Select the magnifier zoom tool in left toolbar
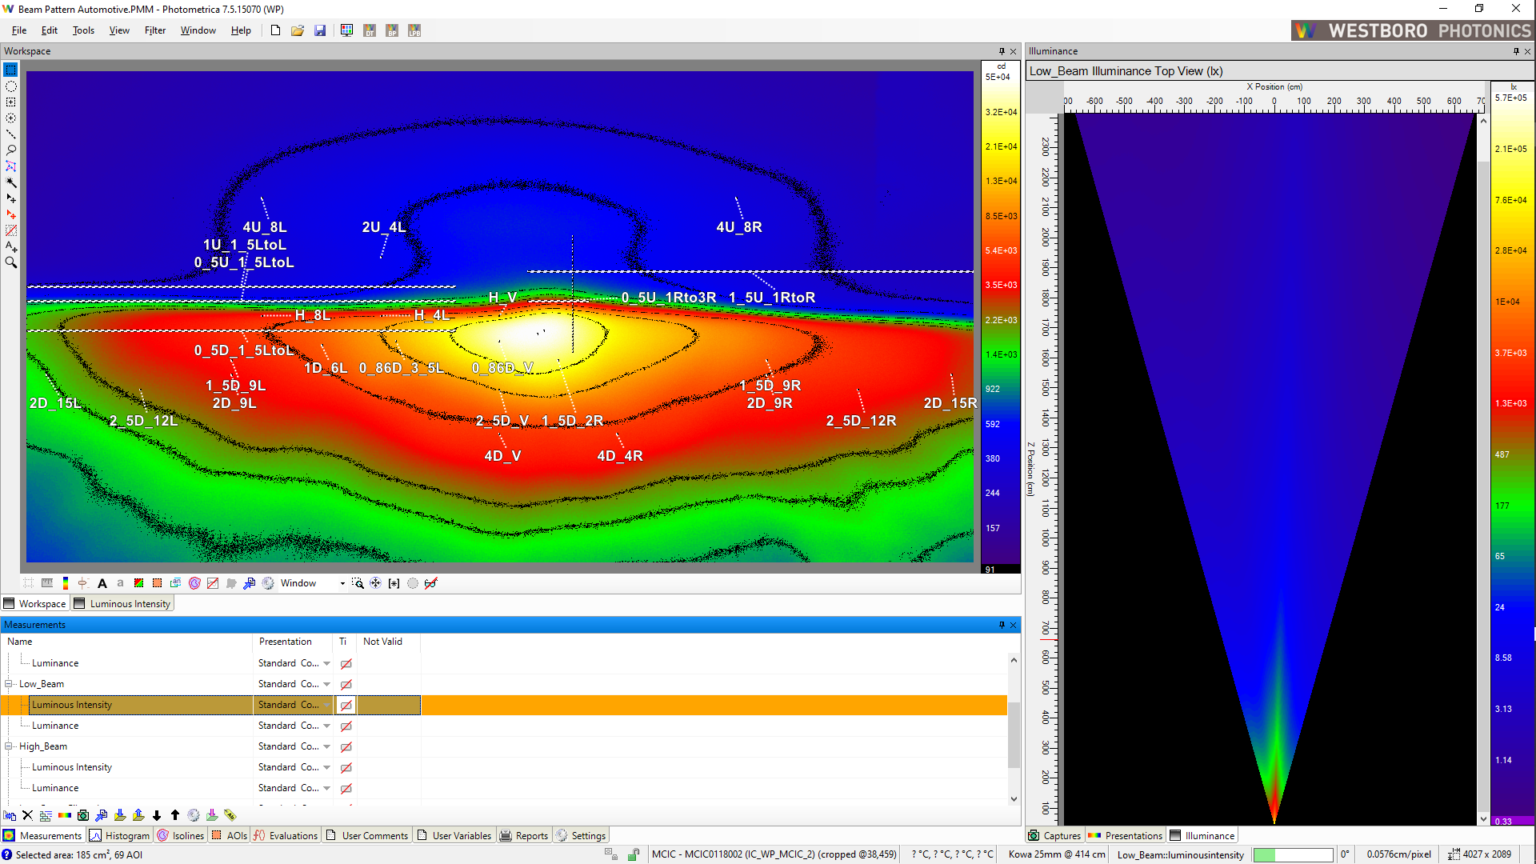The image size is (1536, 864). pyautogui.click(x=11, y=262)
